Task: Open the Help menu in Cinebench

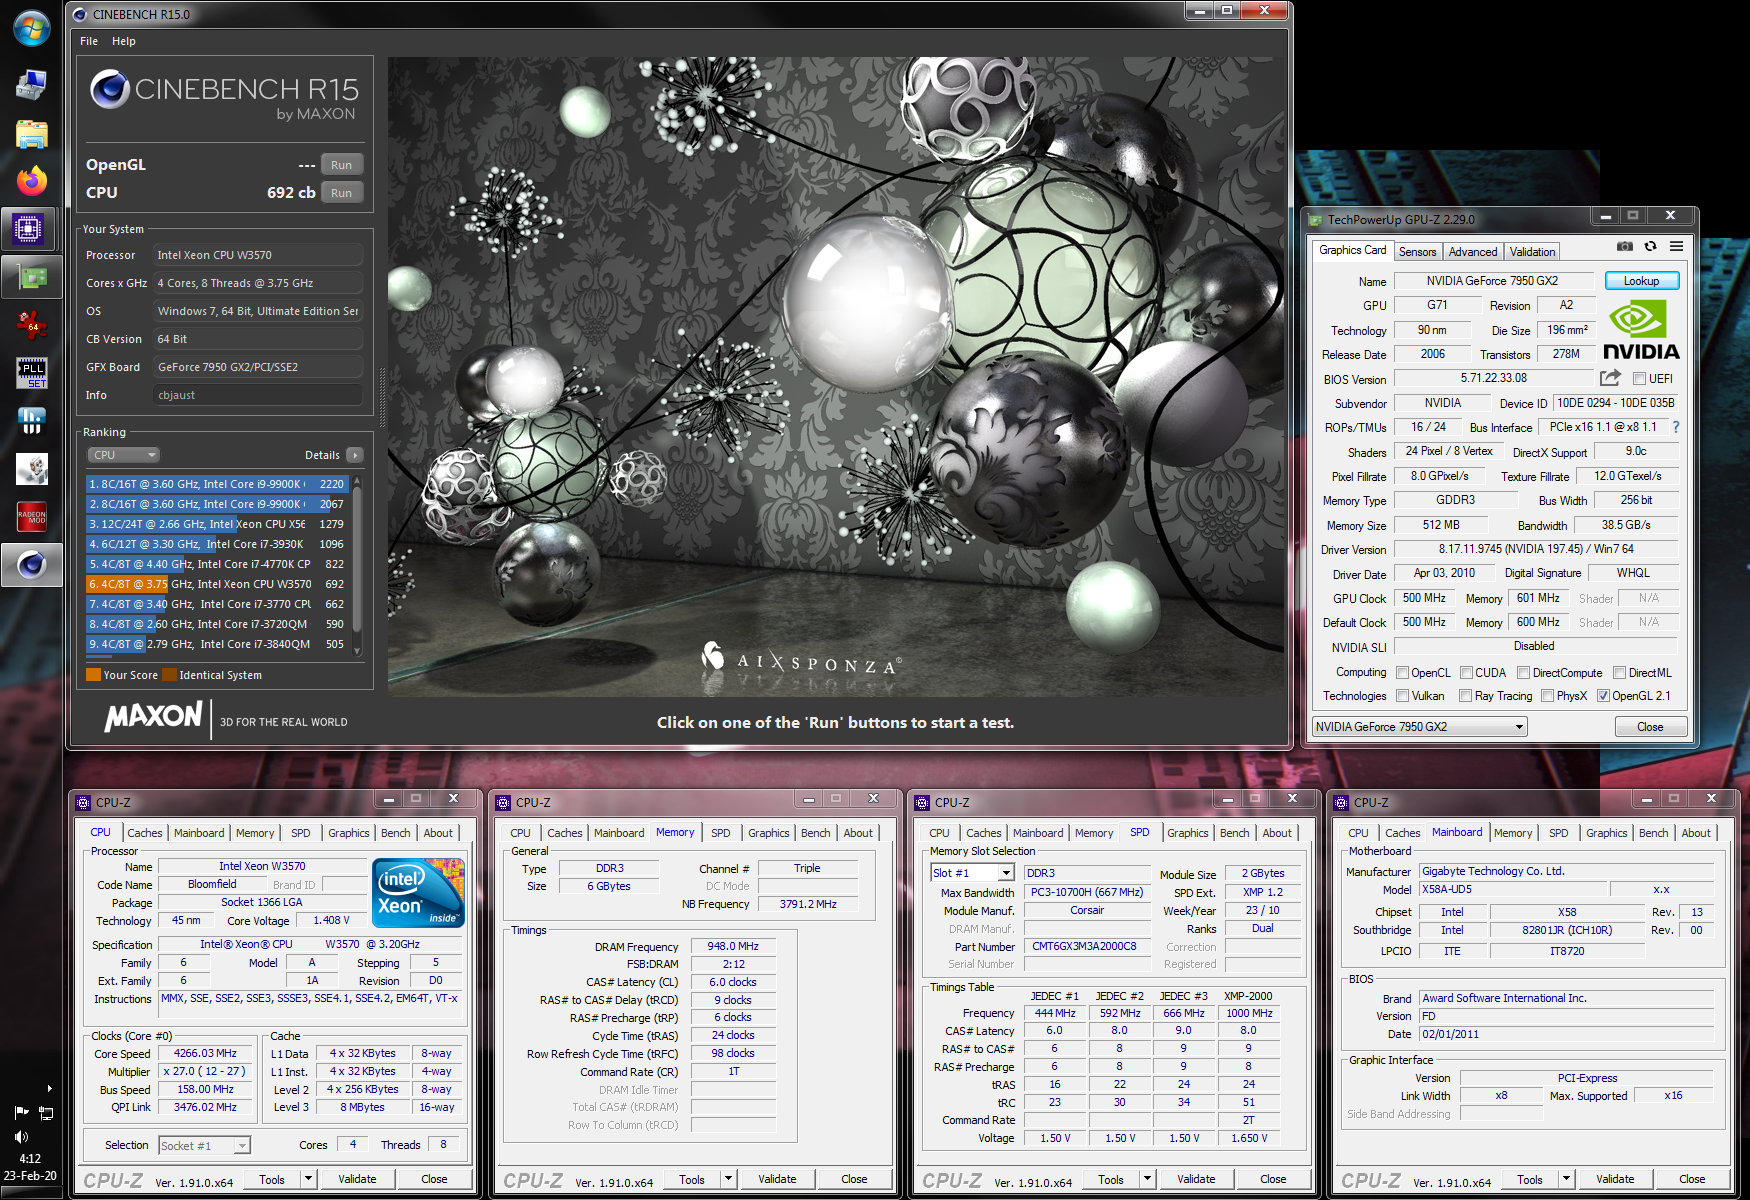Action: coord(124,41)
